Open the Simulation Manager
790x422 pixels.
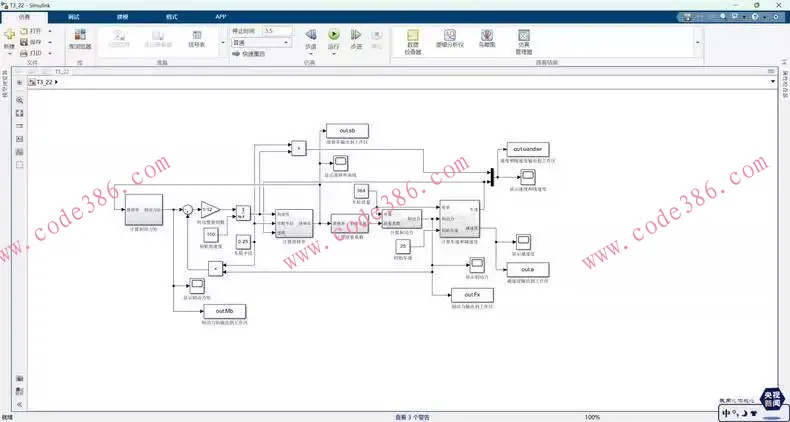[524, 38]
